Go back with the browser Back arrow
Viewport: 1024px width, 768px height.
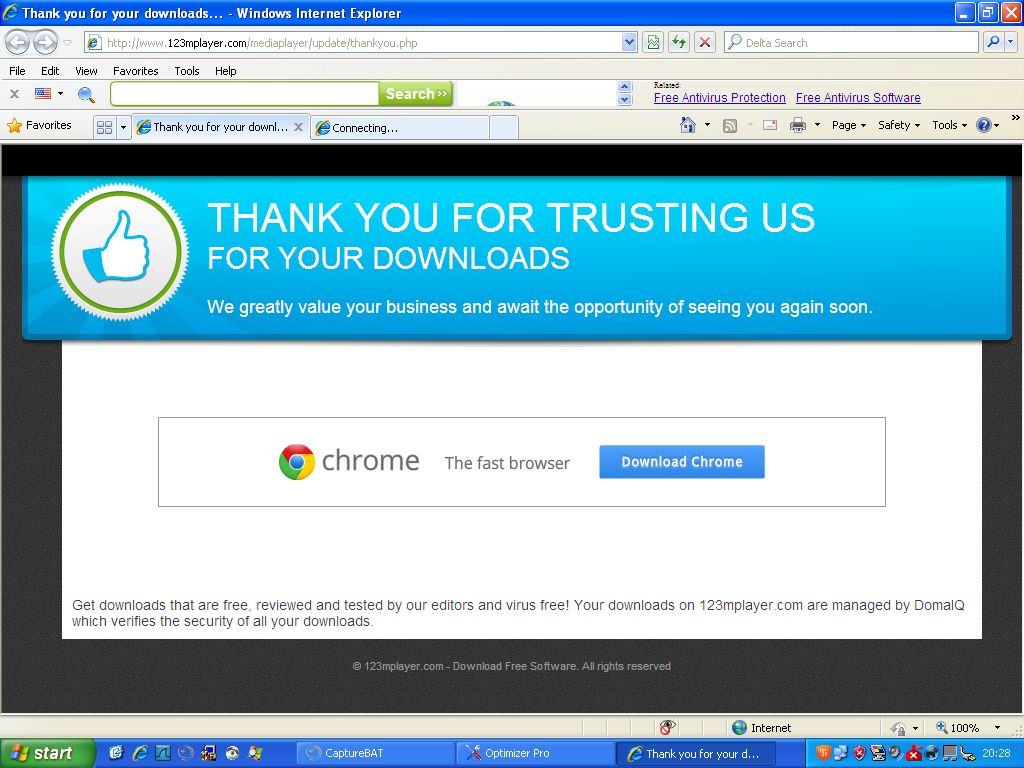coord(18,43)
